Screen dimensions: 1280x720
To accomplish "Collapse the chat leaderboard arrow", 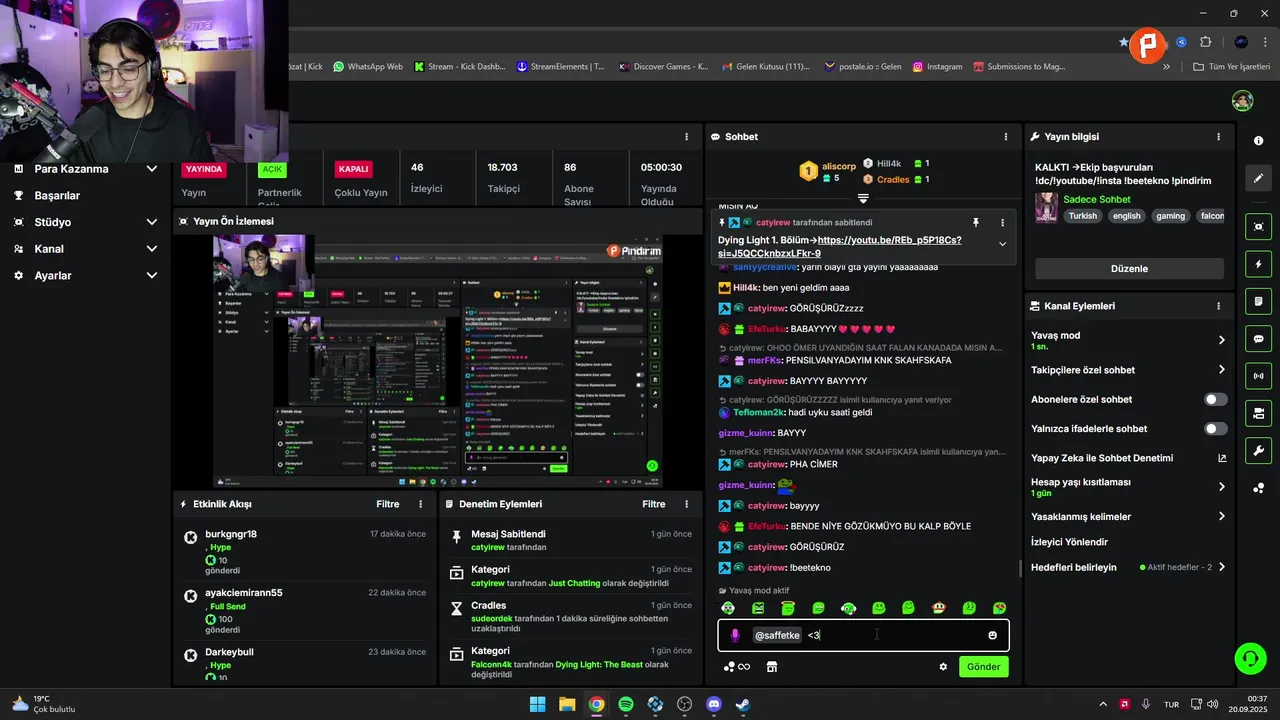I will point(863,198).
